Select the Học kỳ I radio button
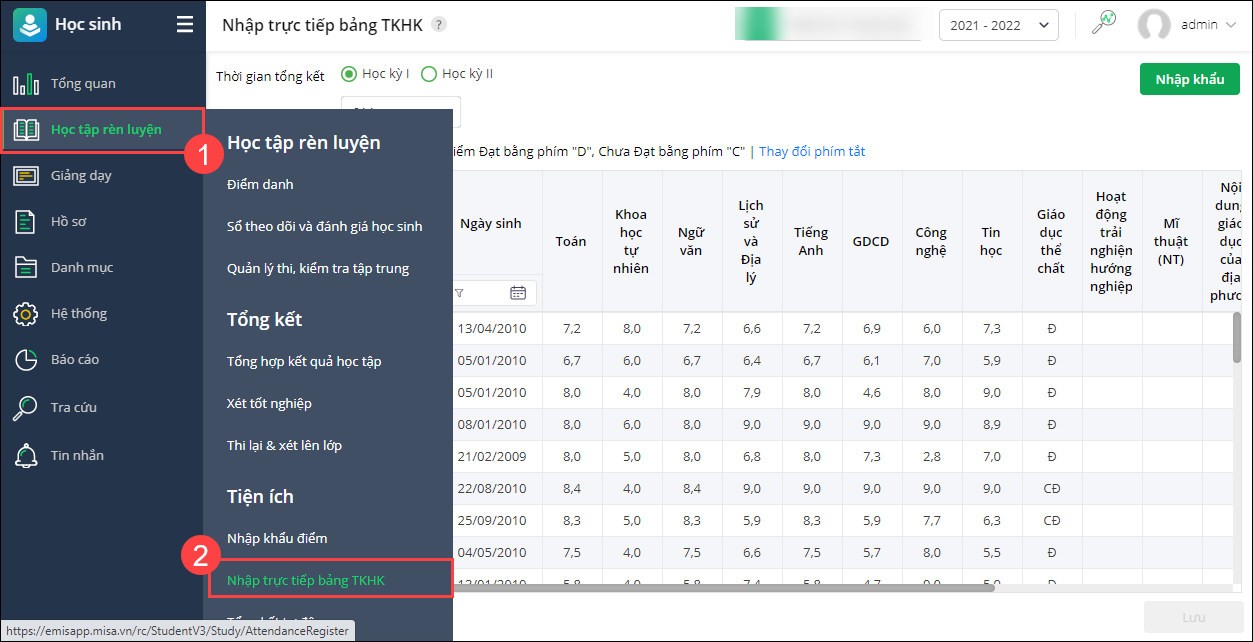This screenshot has width=1253, height=642. pyautogui.click(x=349, y=74)
